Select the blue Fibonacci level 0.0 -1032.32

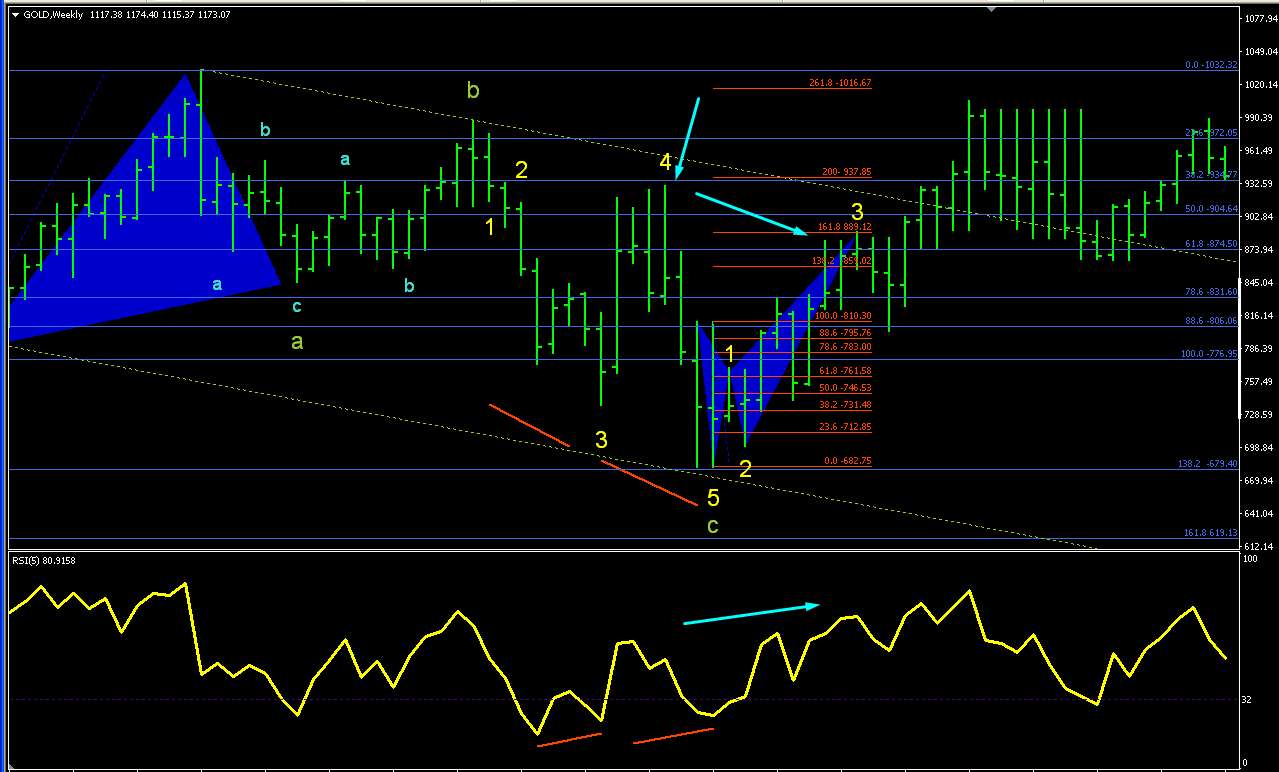pos(1211,65)
